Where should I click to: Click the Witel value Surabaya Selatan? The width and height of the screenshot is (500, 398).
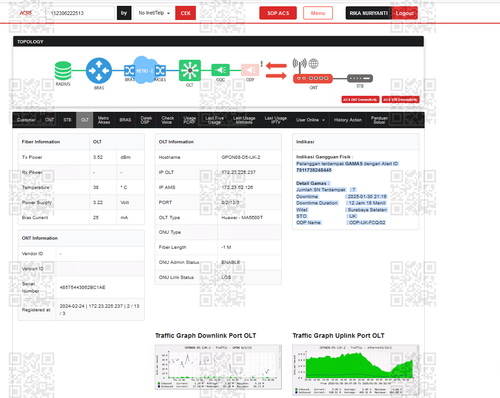367,210
